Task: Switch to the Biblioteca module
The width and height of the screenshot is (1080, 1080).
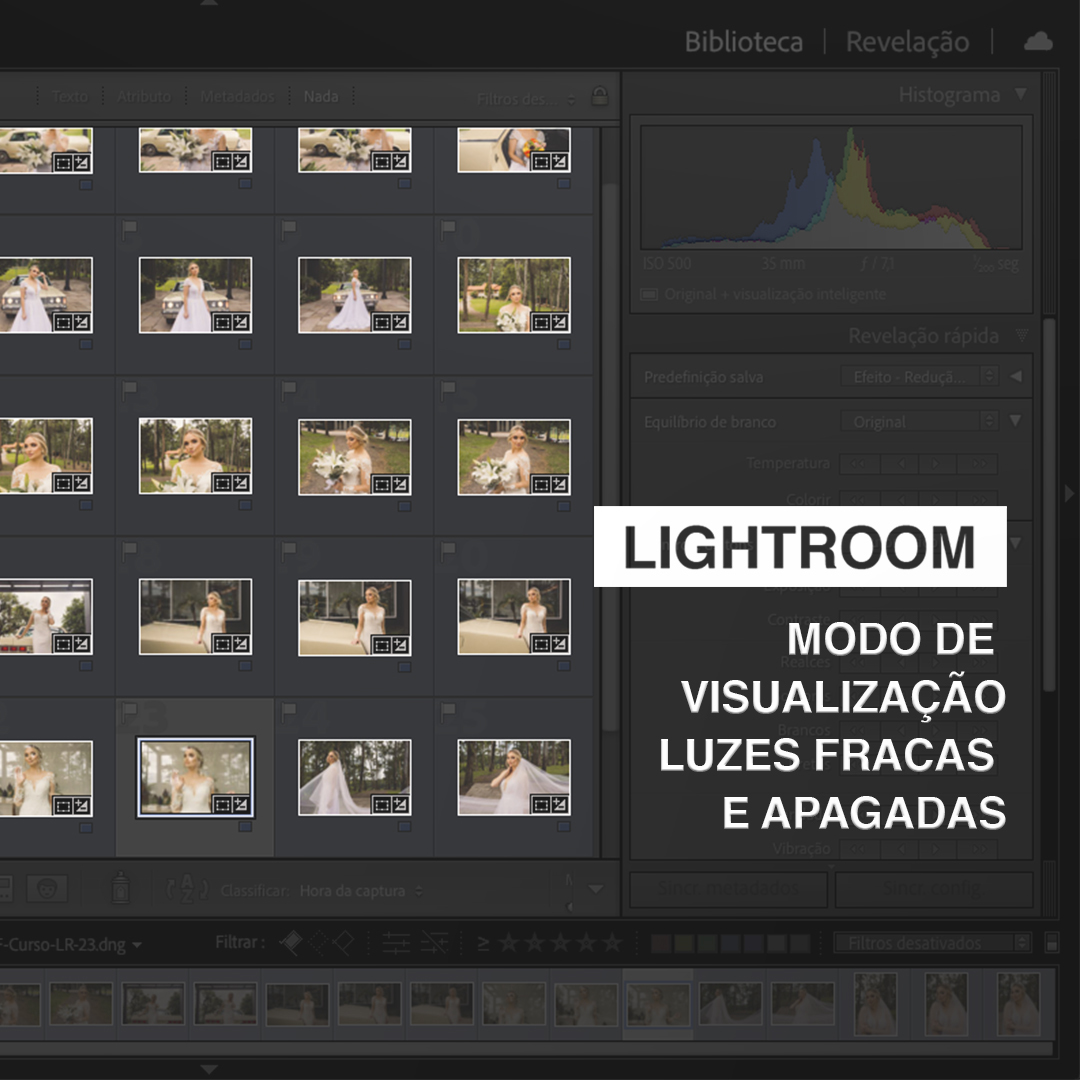Action: click(743, 42)
